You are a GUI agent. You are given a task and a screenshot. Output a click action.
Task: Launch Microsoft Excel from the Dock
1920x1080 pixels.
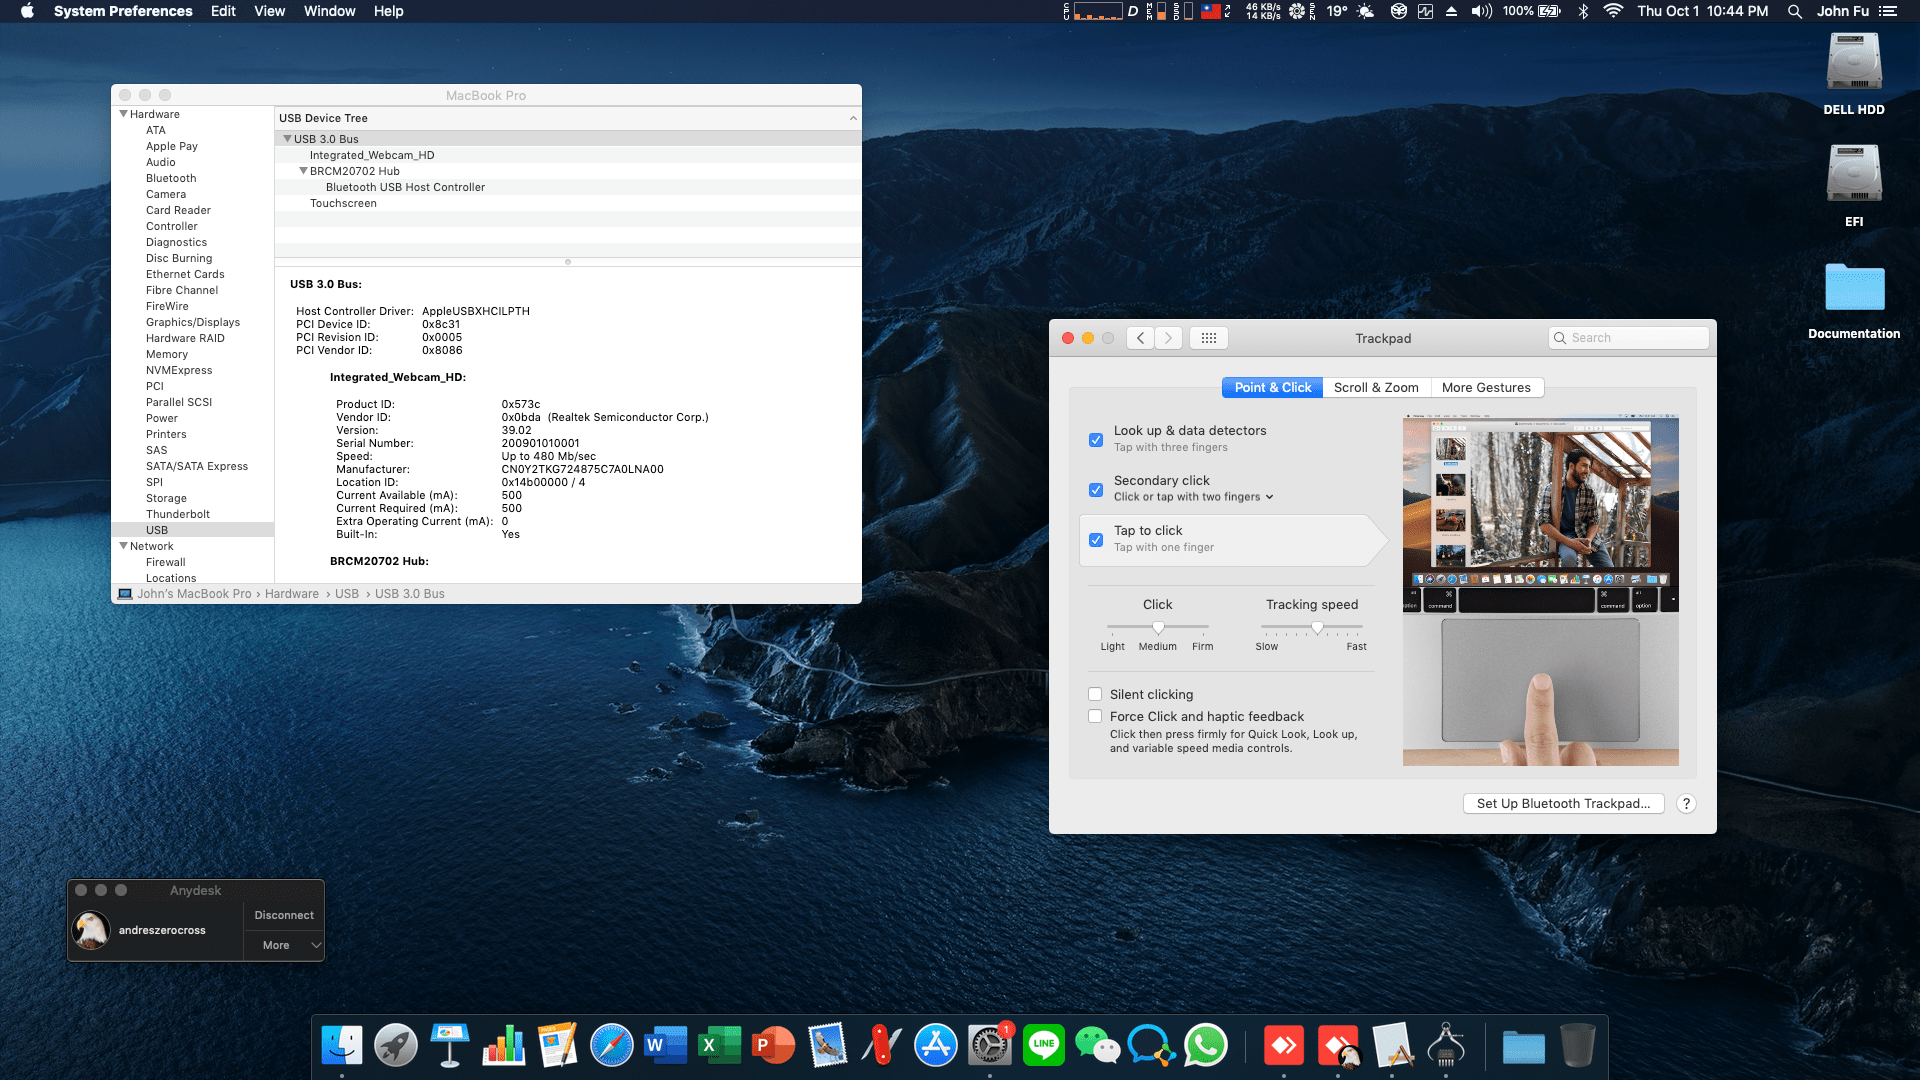[719, 1044]
